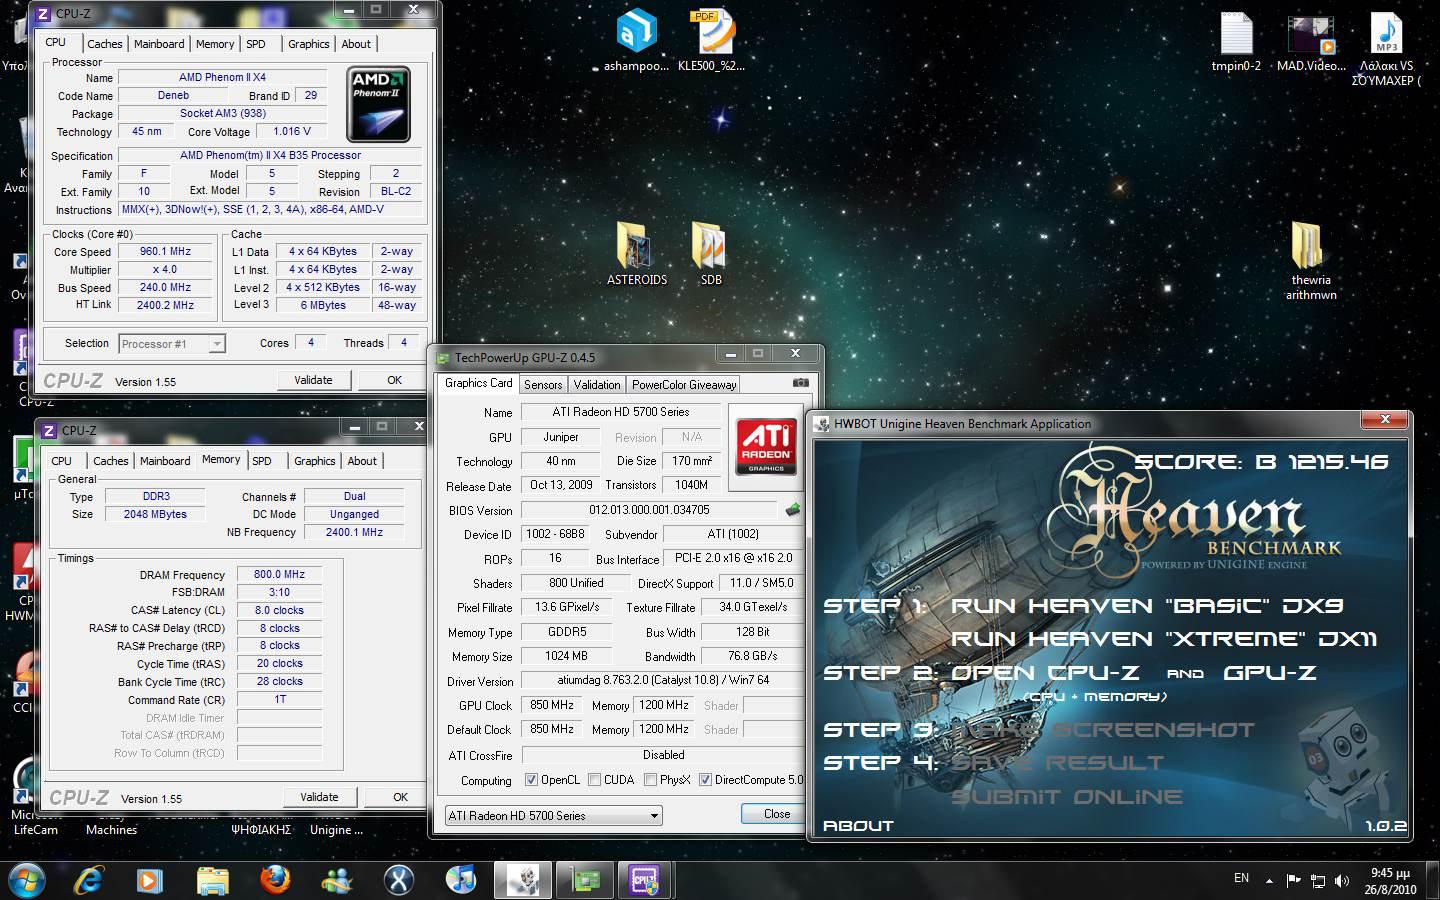
Task: Click Validate in upper CPU-Z window
Action: point(313,380)
